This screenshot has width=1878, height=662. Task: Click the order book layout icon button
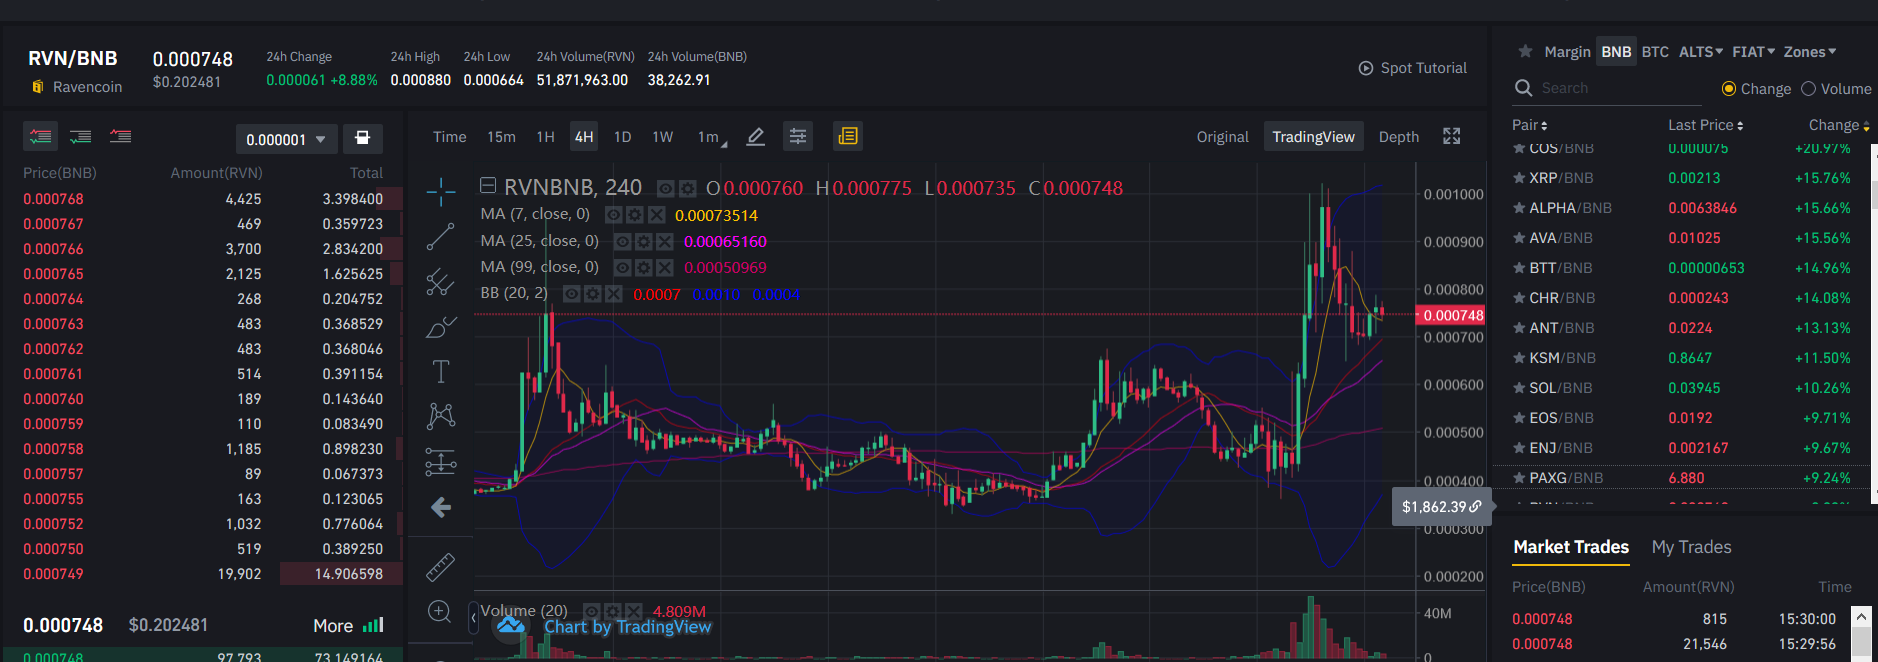[x=362, y=138]
